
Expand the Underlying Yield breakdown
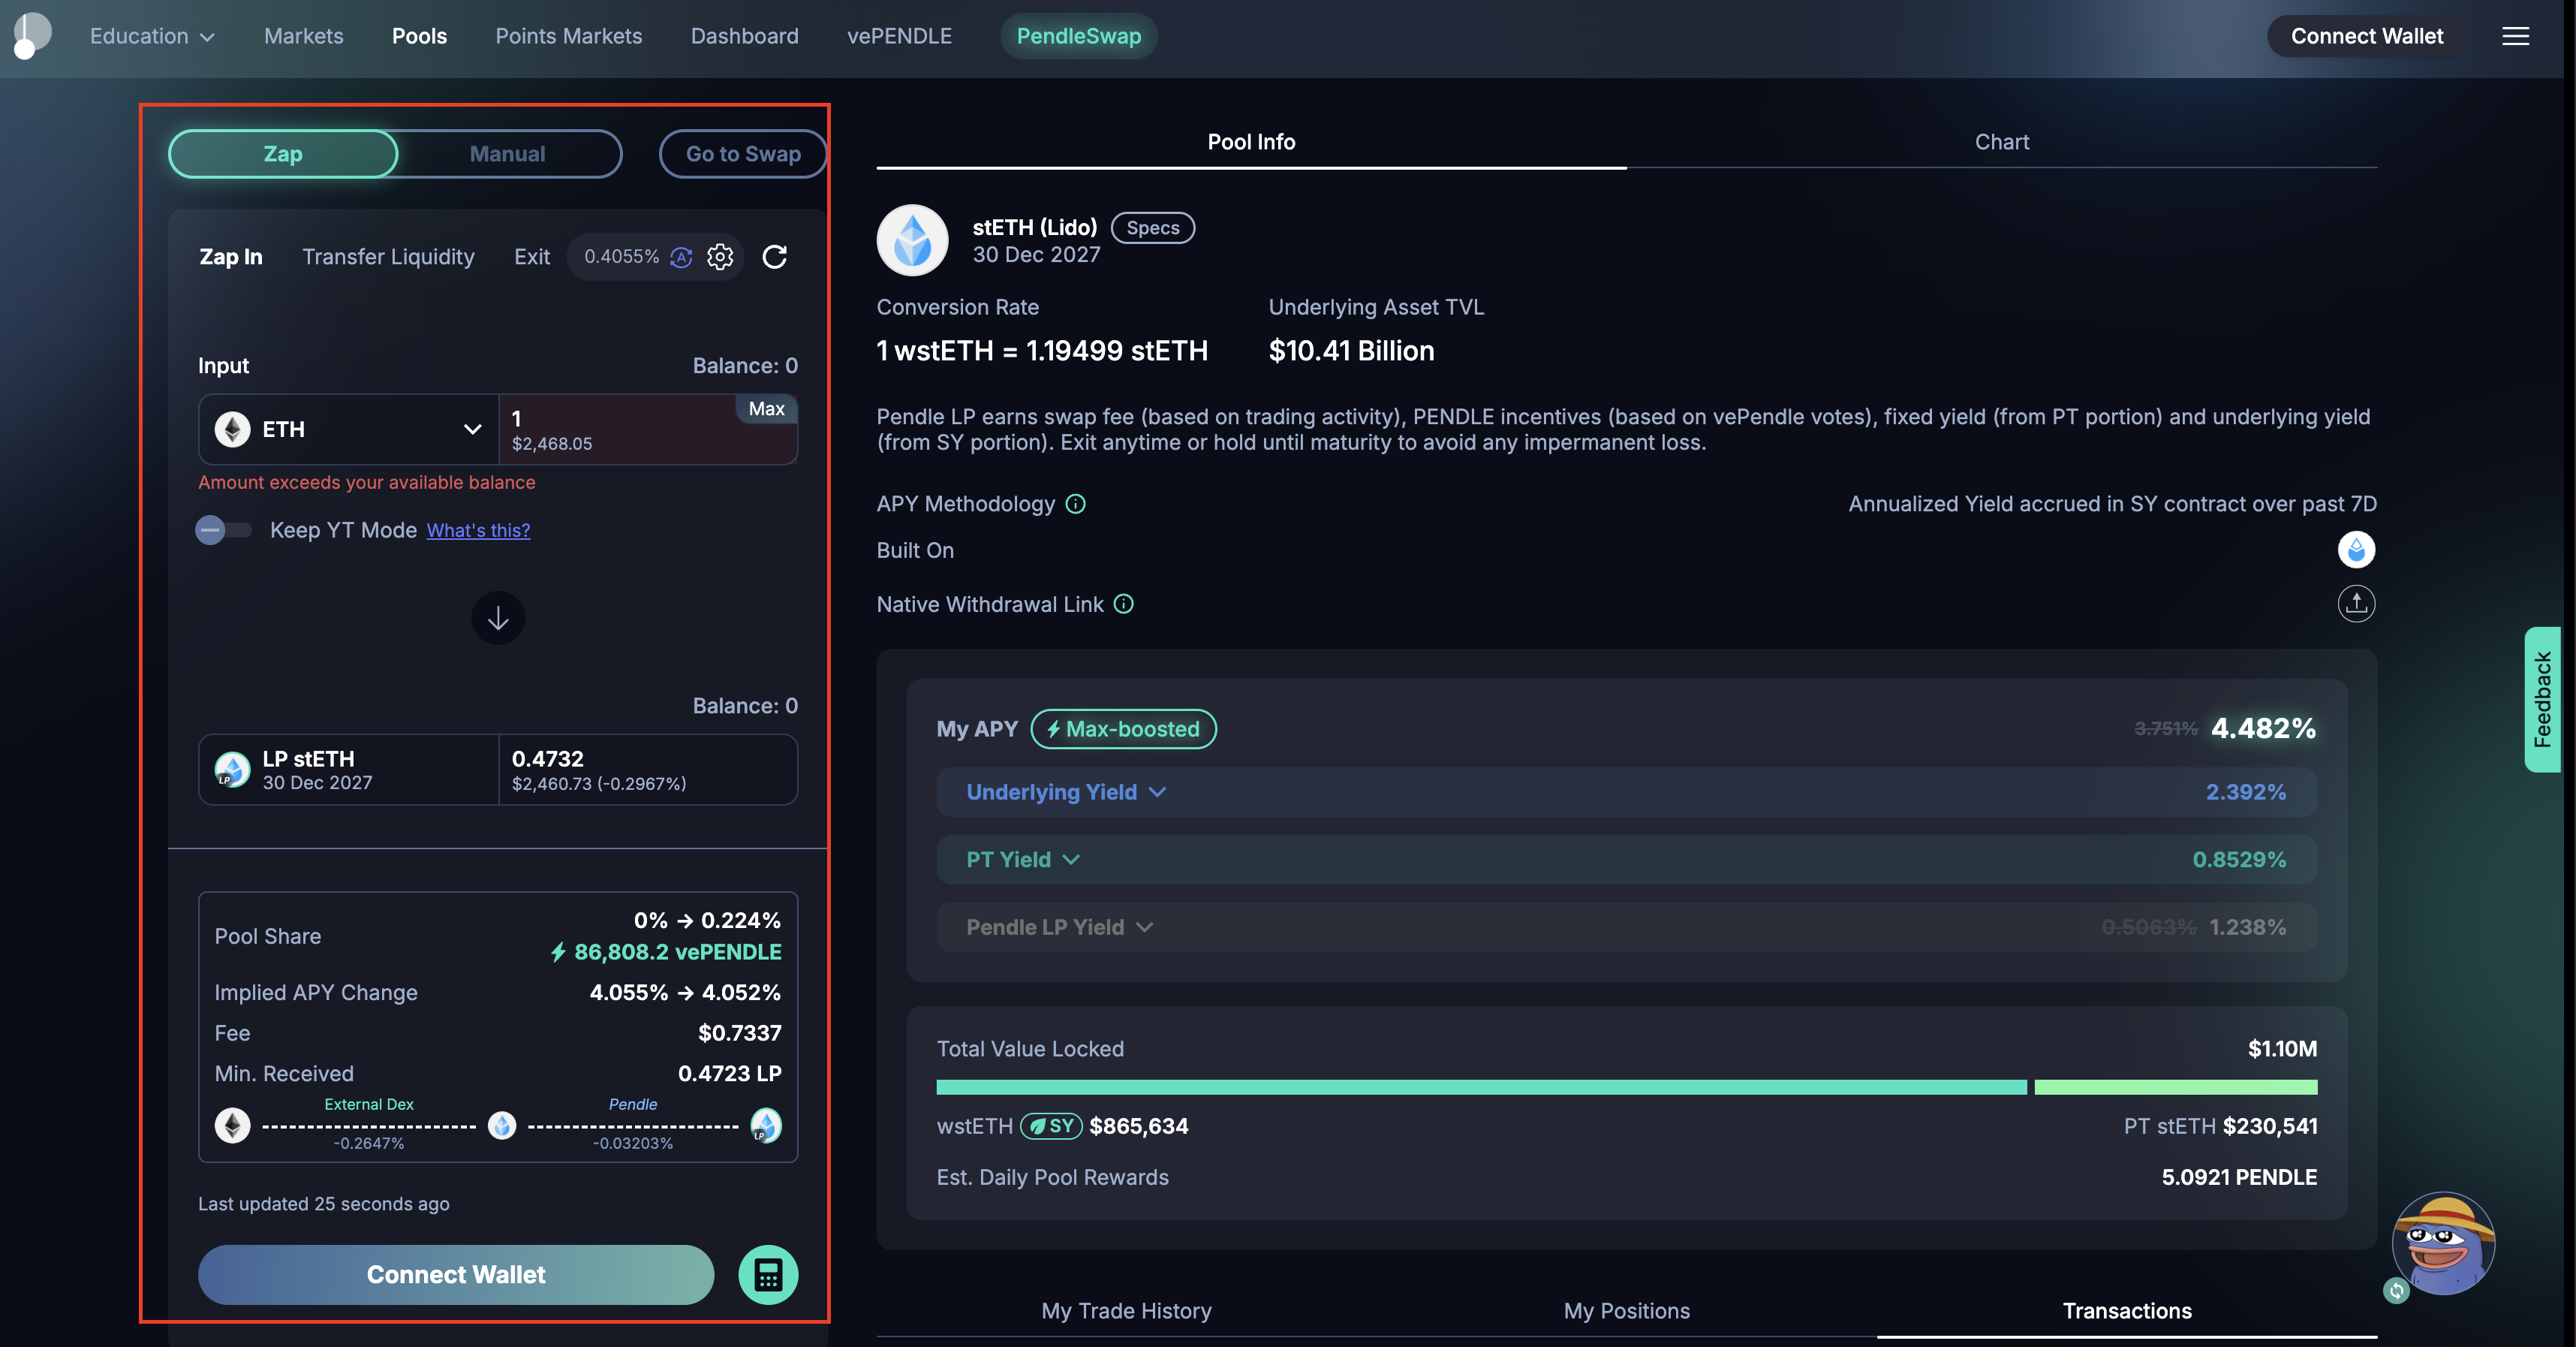point(1158,791)
